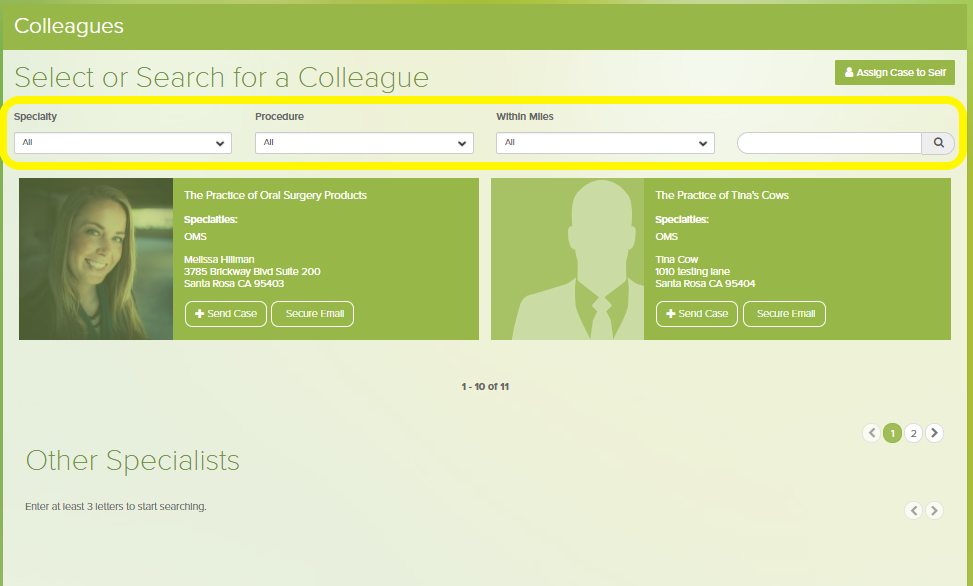
Task: Open The Practice of Oral Surgery Products
Action: click(275, 195)
